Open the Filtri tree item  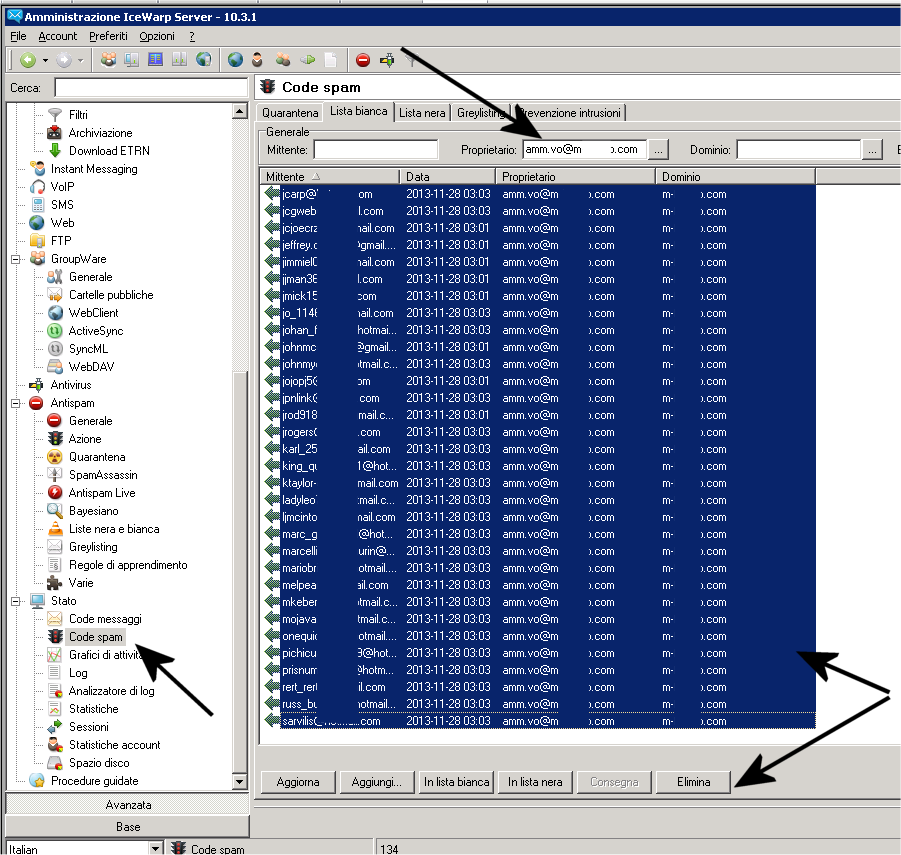tap(78, 114)
